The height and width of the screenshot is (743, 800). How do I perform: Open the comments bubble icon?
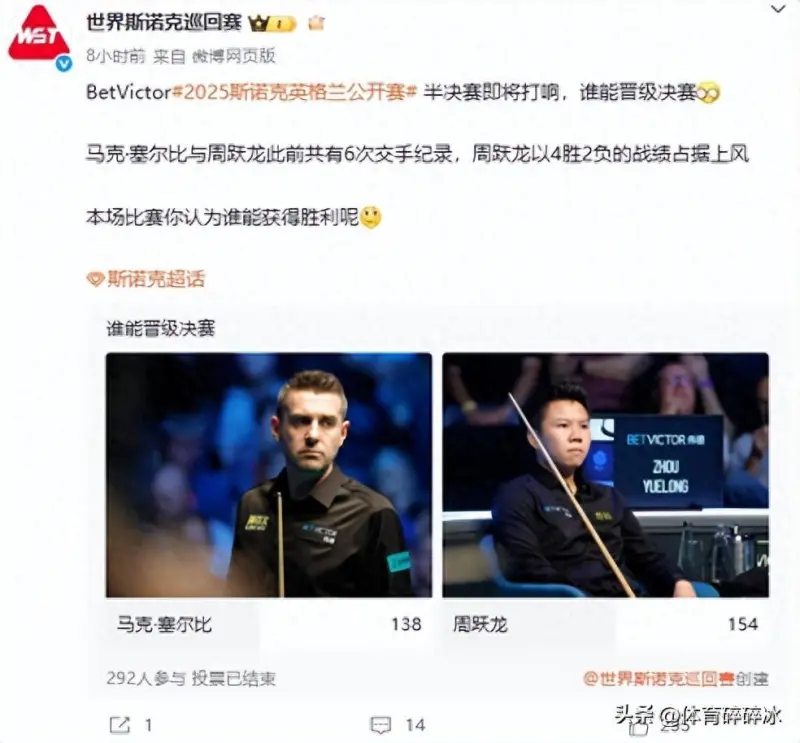pyautogui.click(x=381, y=725)
